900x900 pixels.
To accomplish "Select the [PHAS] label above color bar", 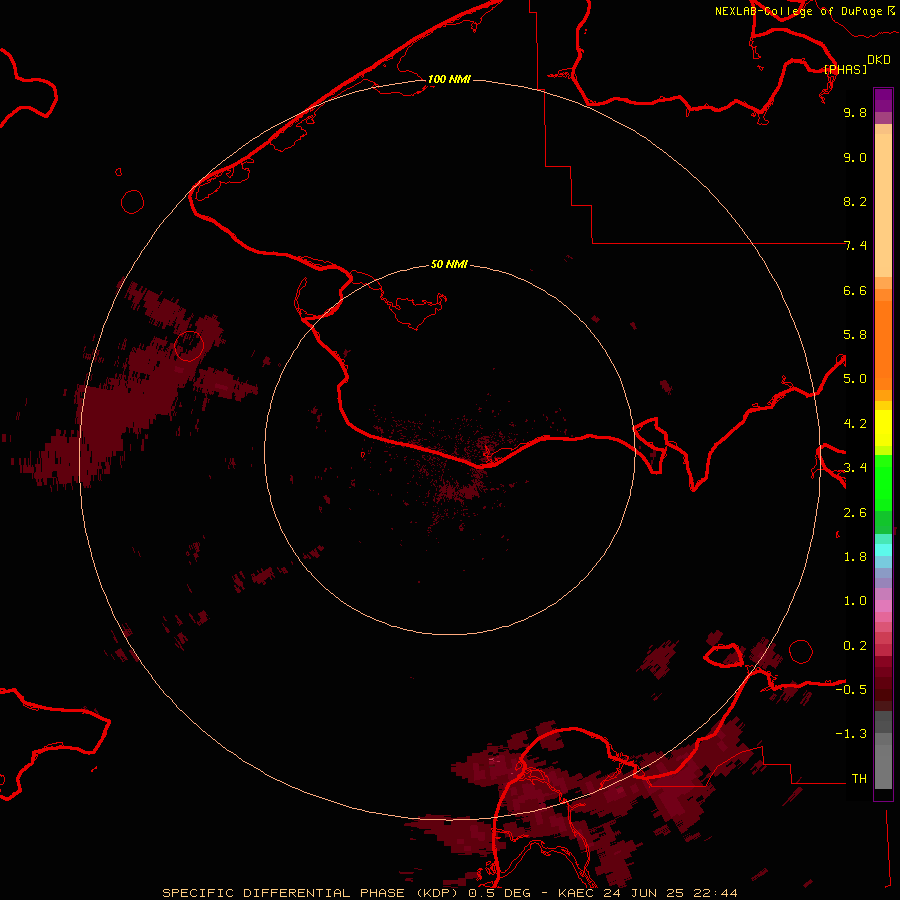I will pos(845,69).
